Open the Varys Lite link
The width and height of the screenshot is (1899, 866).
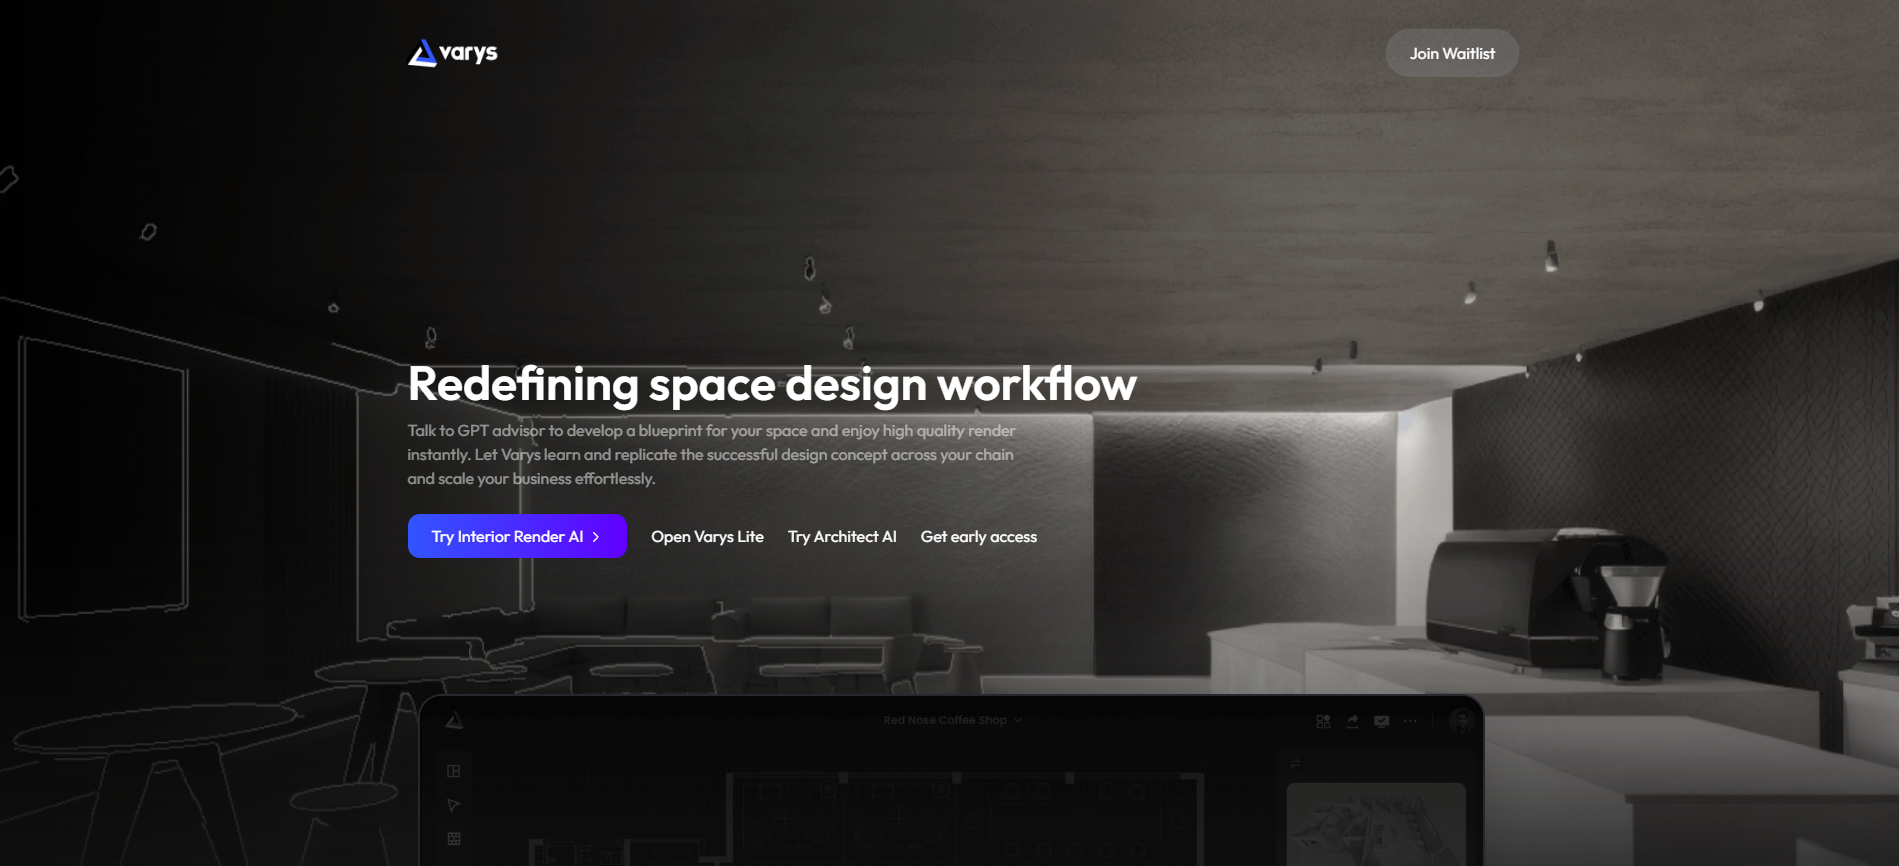(707, 537)
